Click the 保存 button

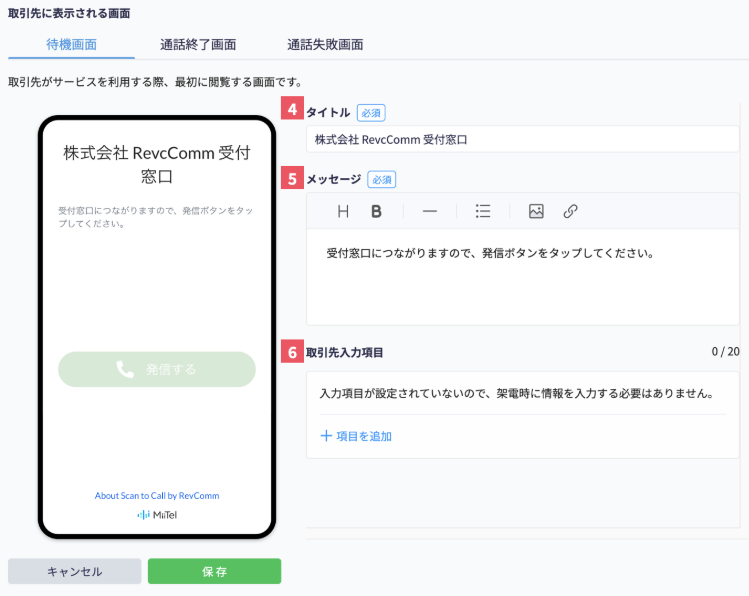[x=214, y=571]
